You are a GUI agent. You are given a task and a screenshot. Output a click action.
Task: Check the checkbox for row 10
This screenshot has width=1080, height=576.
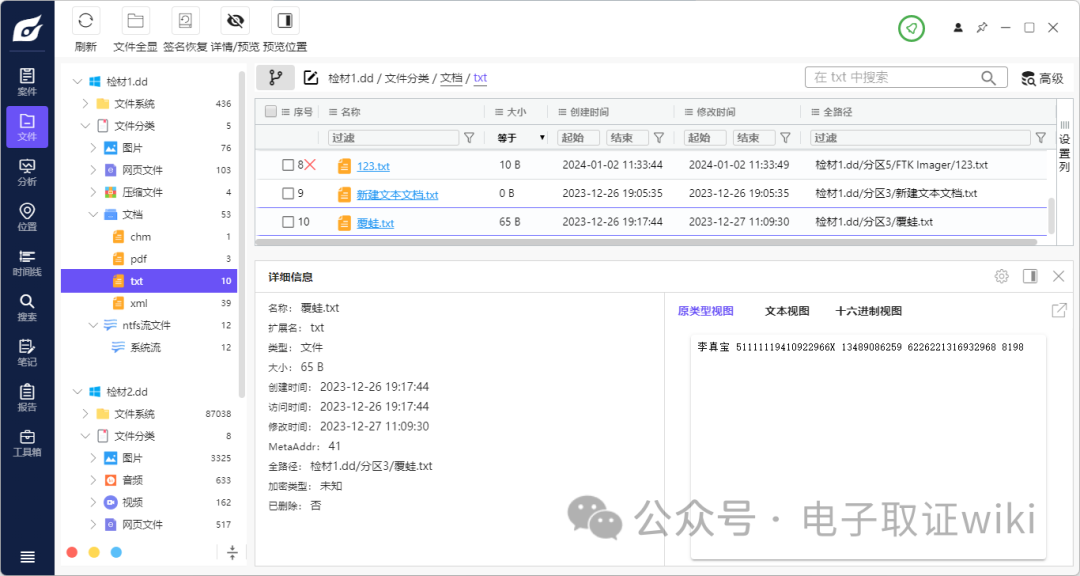tap(288, 222)
